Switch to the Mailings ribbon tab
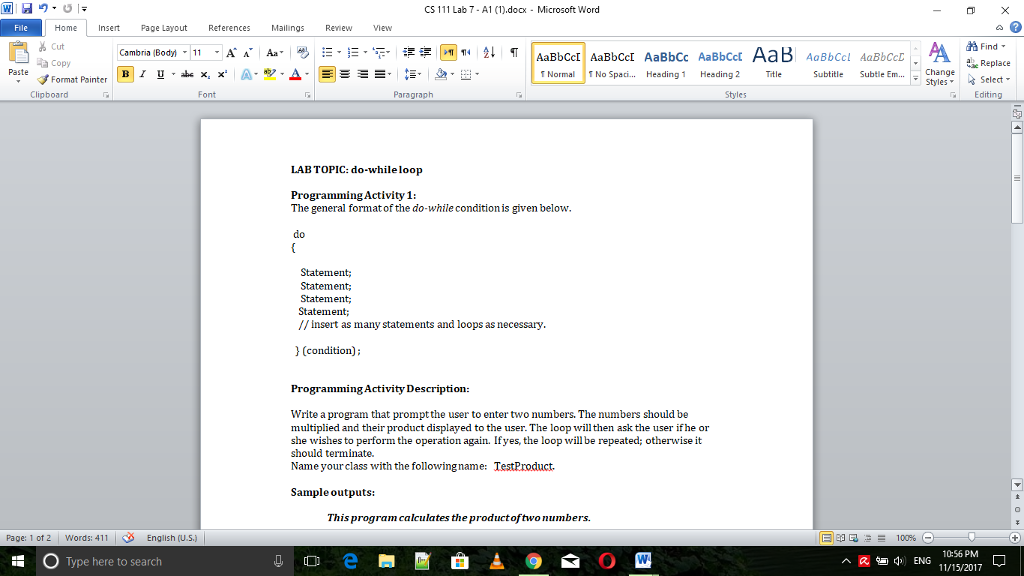Viewport: 1024px width, 576px height. [287, 28]
